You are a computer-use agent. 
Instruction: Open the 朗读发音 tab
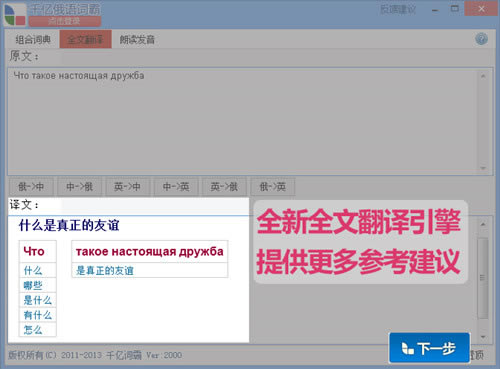click(x=137, y=40)
